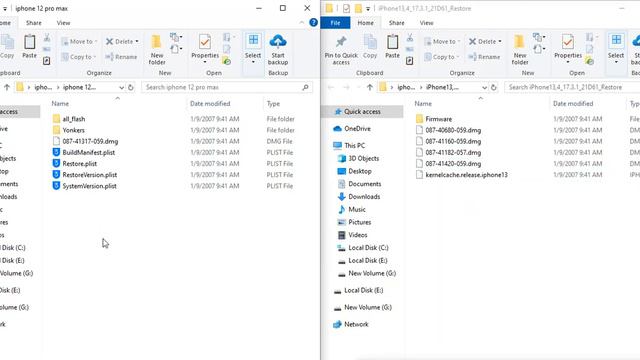Image resolution: width=640 pixels, height=360 pixels.
Task: Click Pin to Quick access in the right window
Action: (x=341, y=50)
